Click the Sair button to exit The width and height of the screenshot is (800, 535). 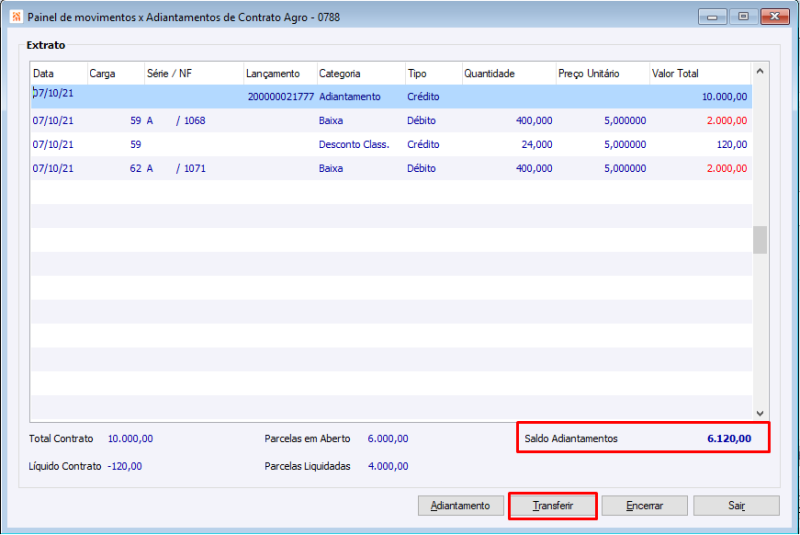tap(736, 506)
